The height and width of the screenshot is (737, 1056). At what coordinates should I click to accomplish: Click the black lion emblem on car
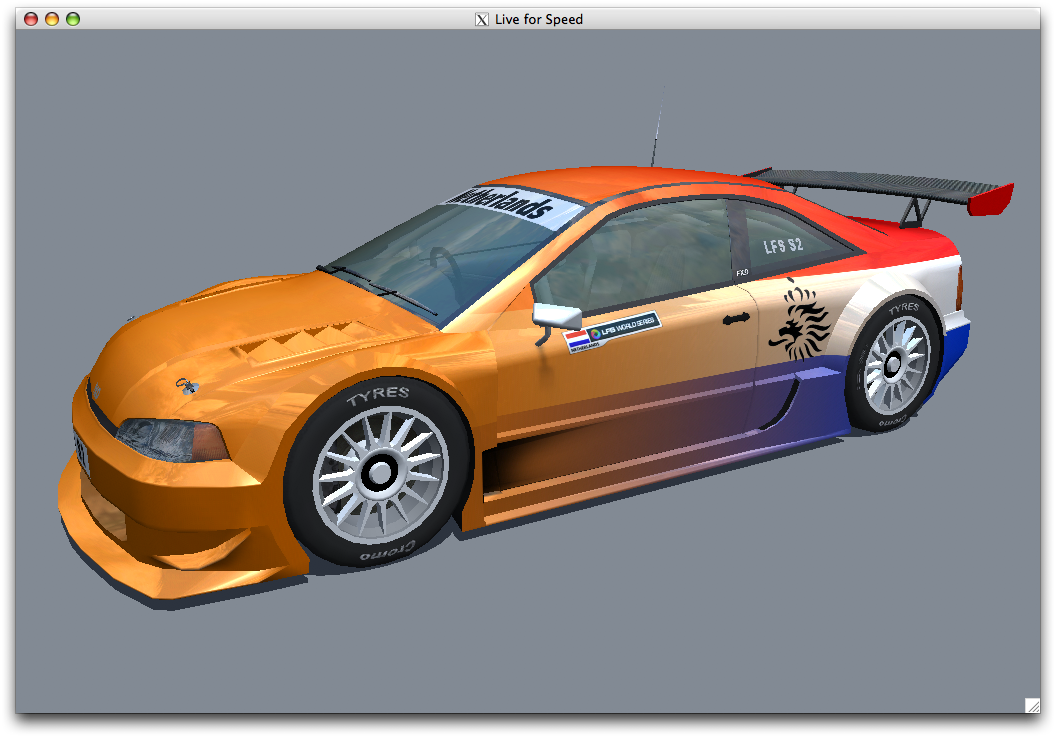tap(799, 321)
